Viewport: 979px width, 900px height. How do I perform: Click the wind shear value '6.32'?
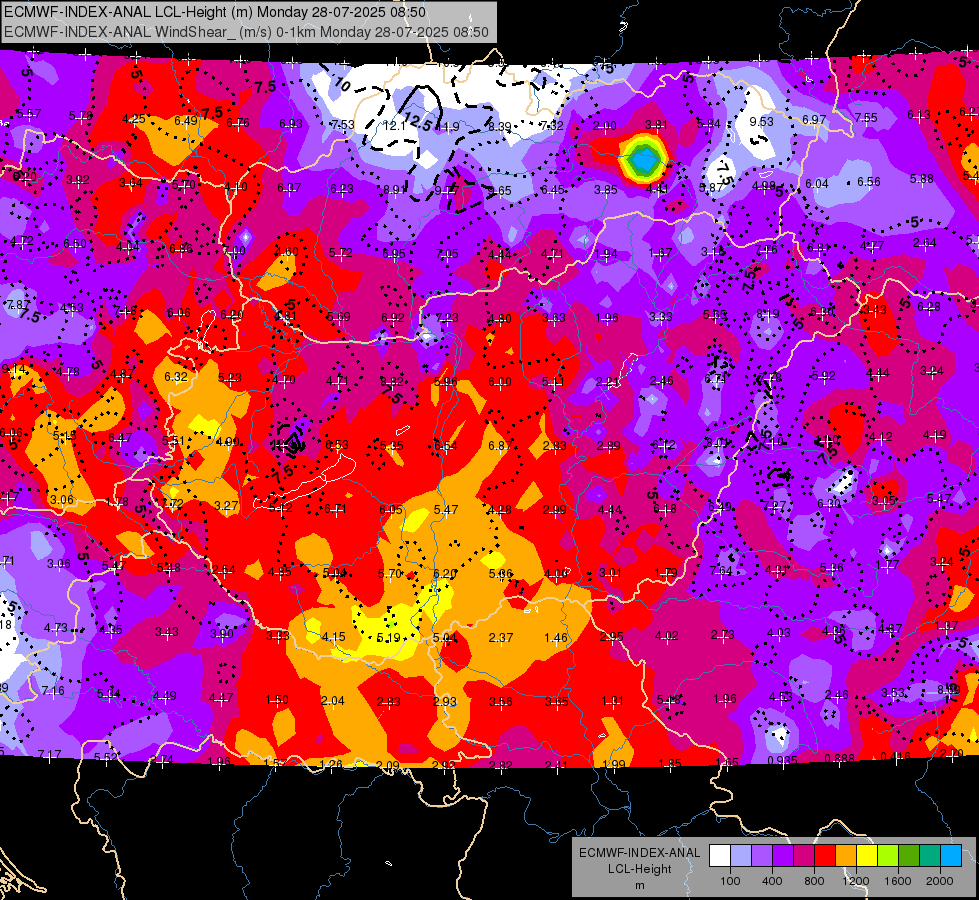click(x=175, y=377)
